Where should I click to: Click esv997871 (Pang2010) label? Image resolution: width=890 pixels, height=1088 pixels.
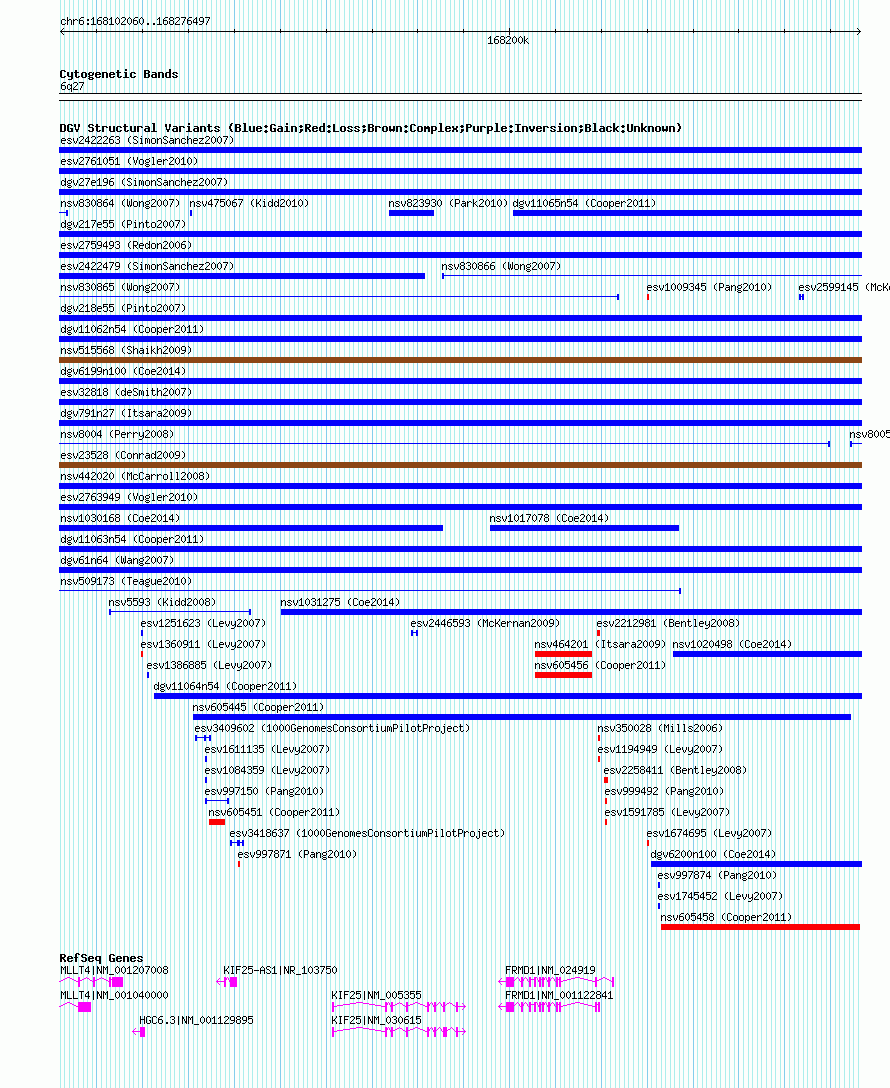pyautogui.click(x=297, y=854)
